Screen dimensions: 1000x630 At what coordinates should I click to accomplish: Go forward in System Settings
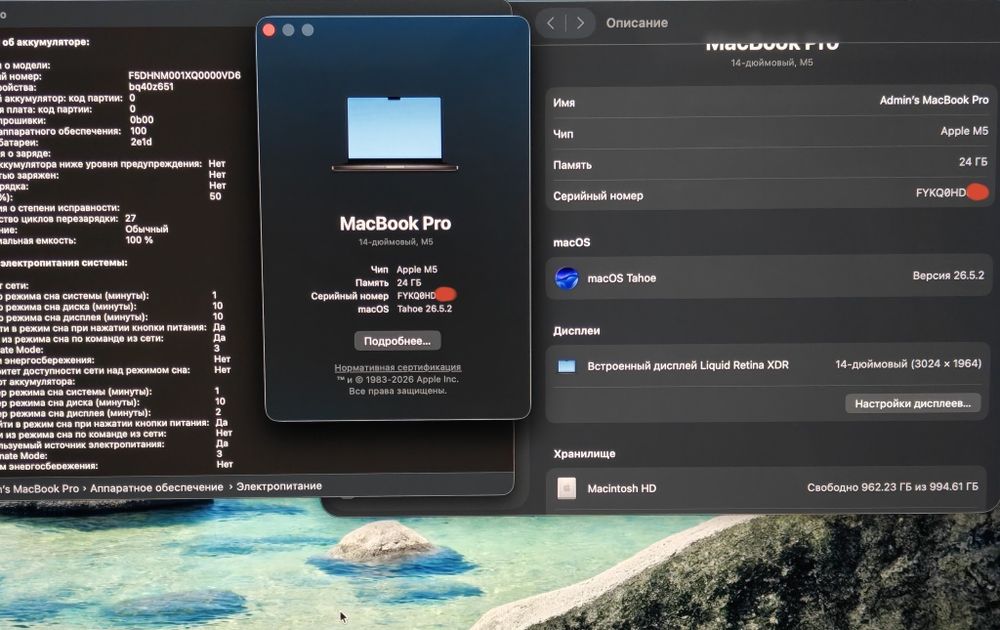580,24
